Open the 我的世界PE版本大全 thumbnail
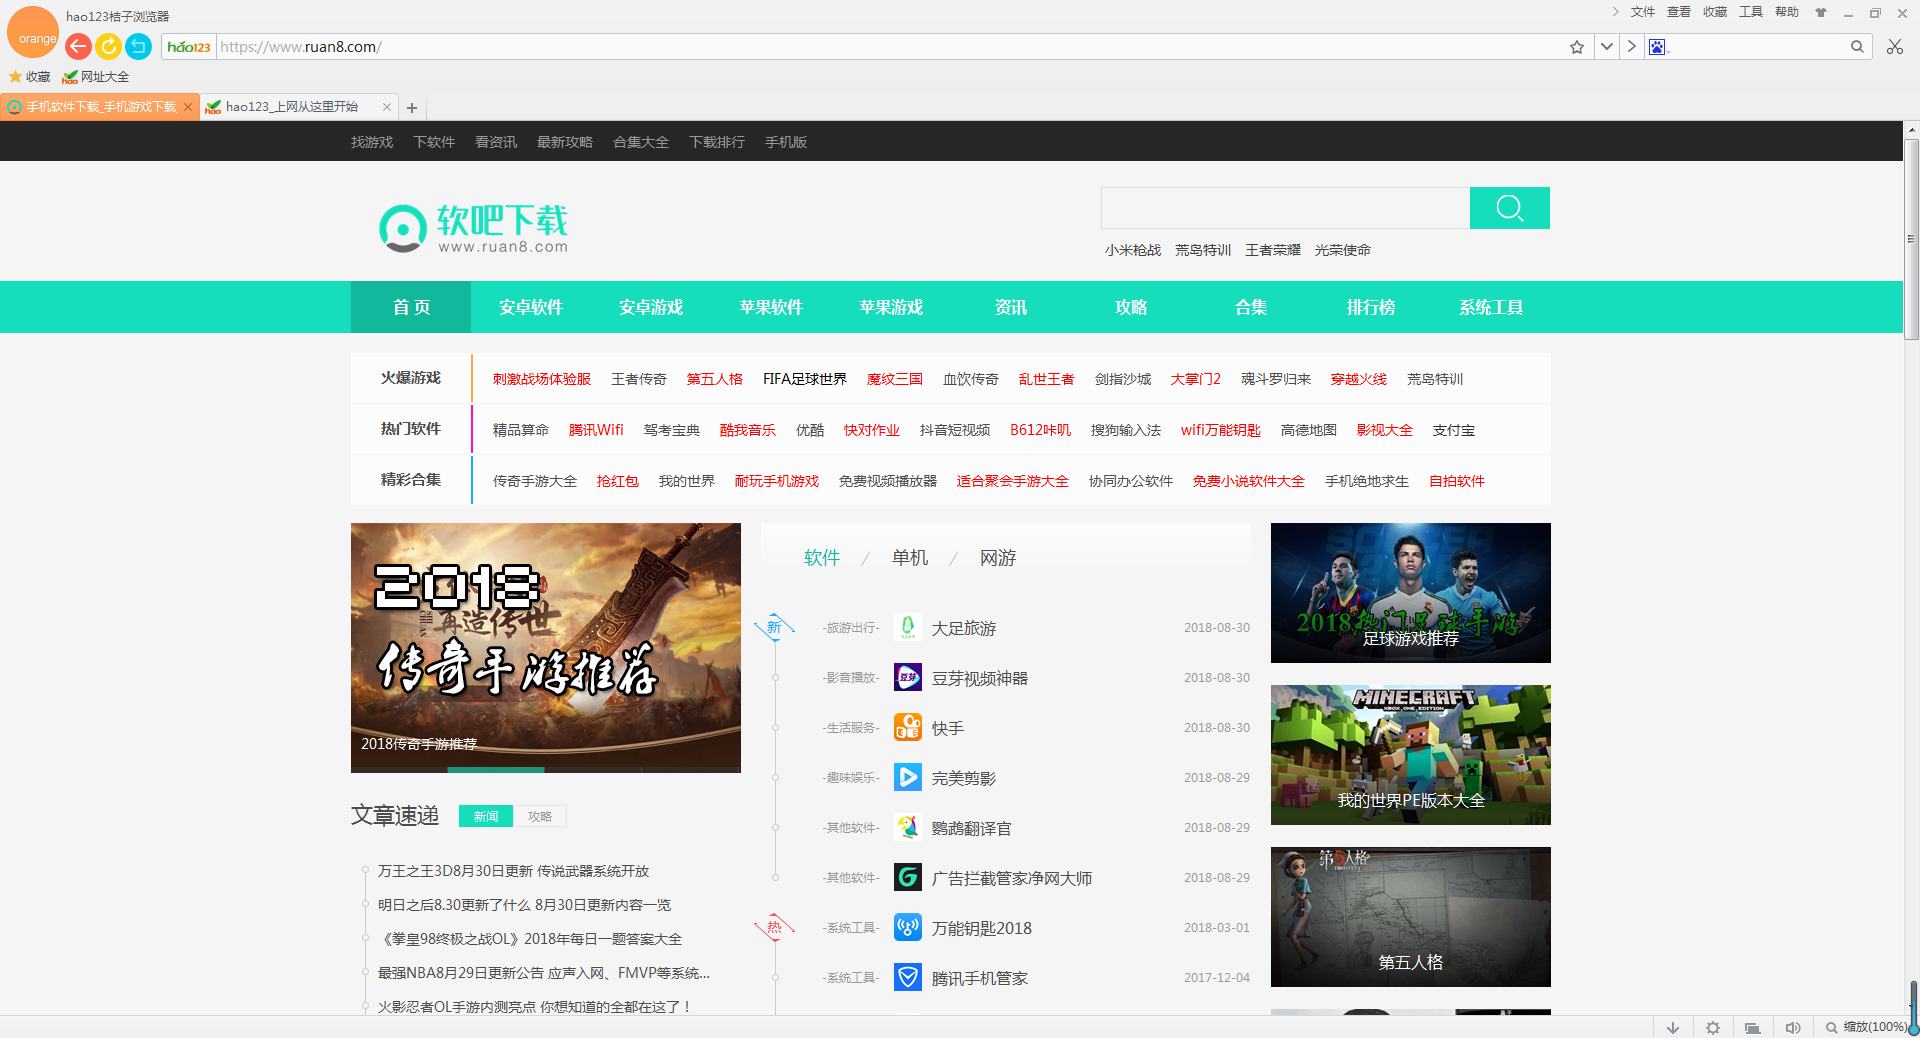 [1411, 755]
